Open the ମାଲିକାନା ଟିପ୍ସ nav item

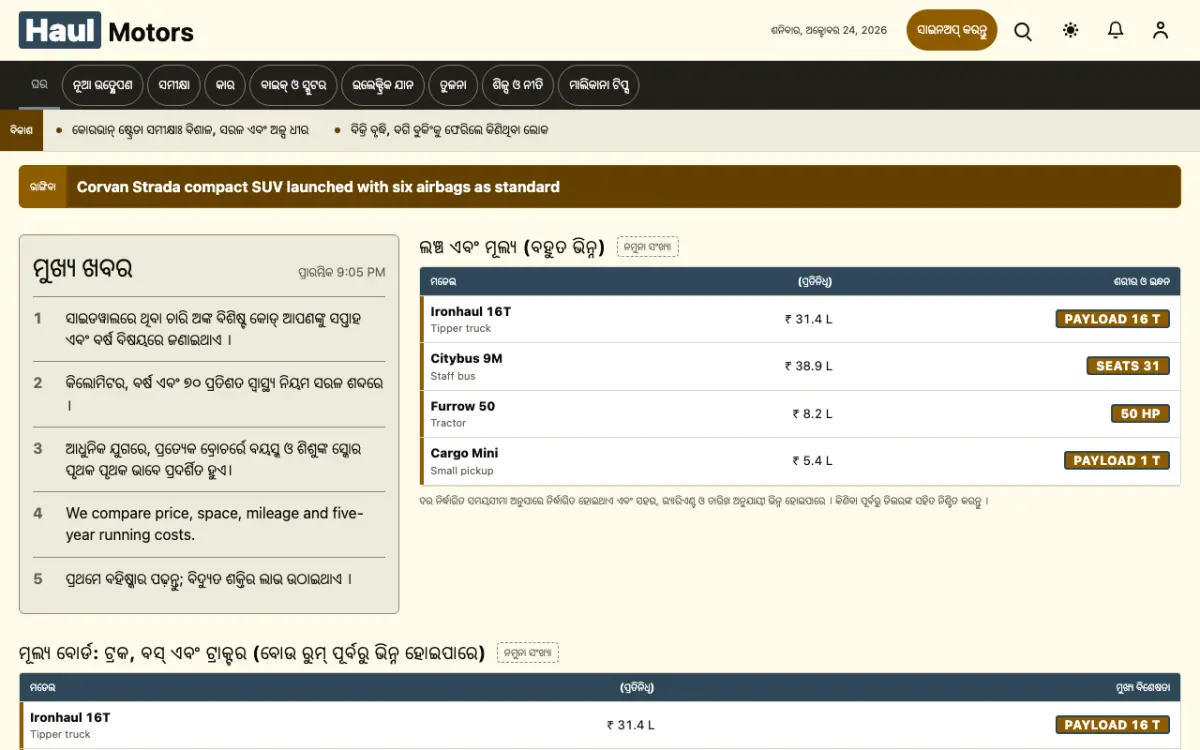598,86
